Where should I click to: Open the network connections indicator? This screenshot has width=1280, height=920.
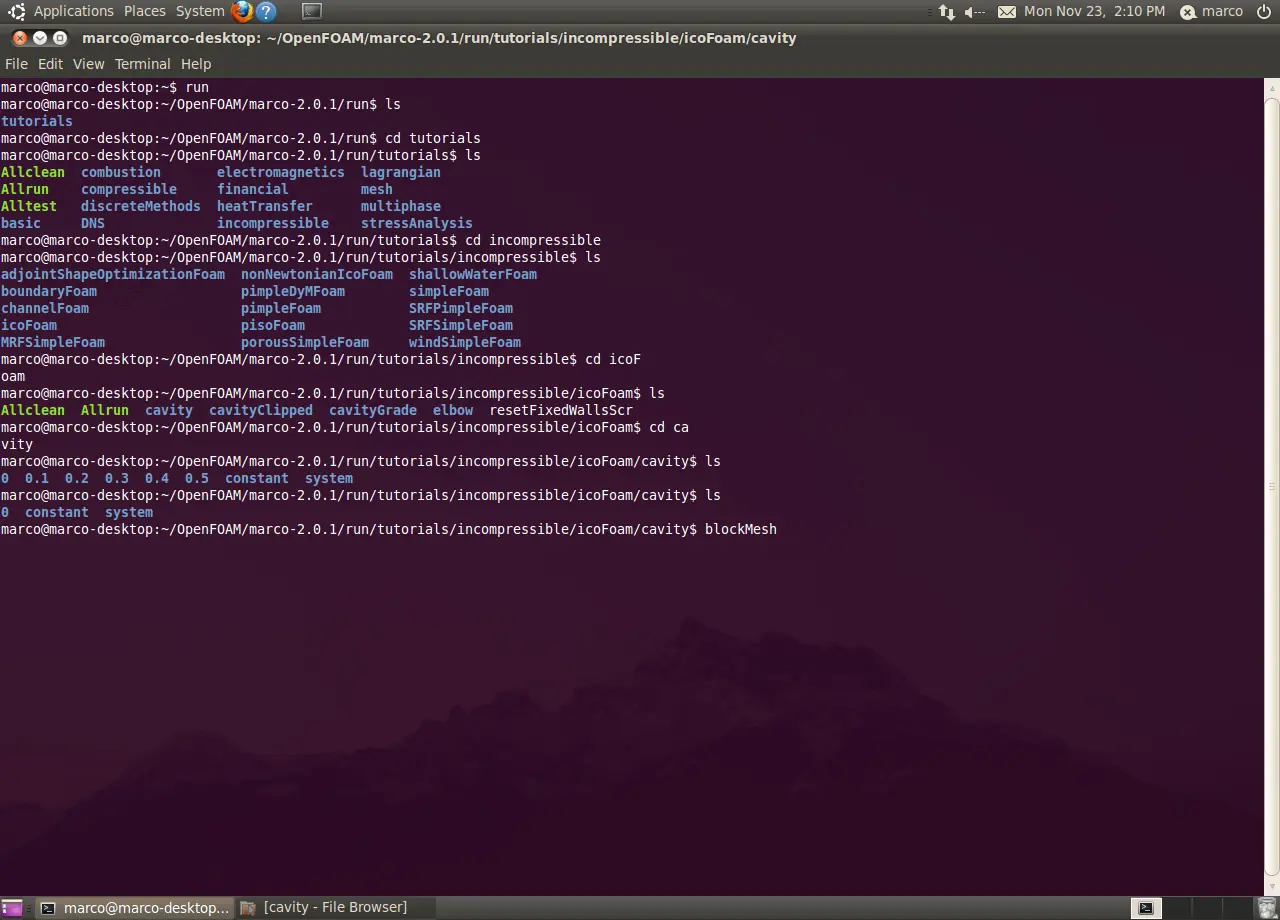946,11
